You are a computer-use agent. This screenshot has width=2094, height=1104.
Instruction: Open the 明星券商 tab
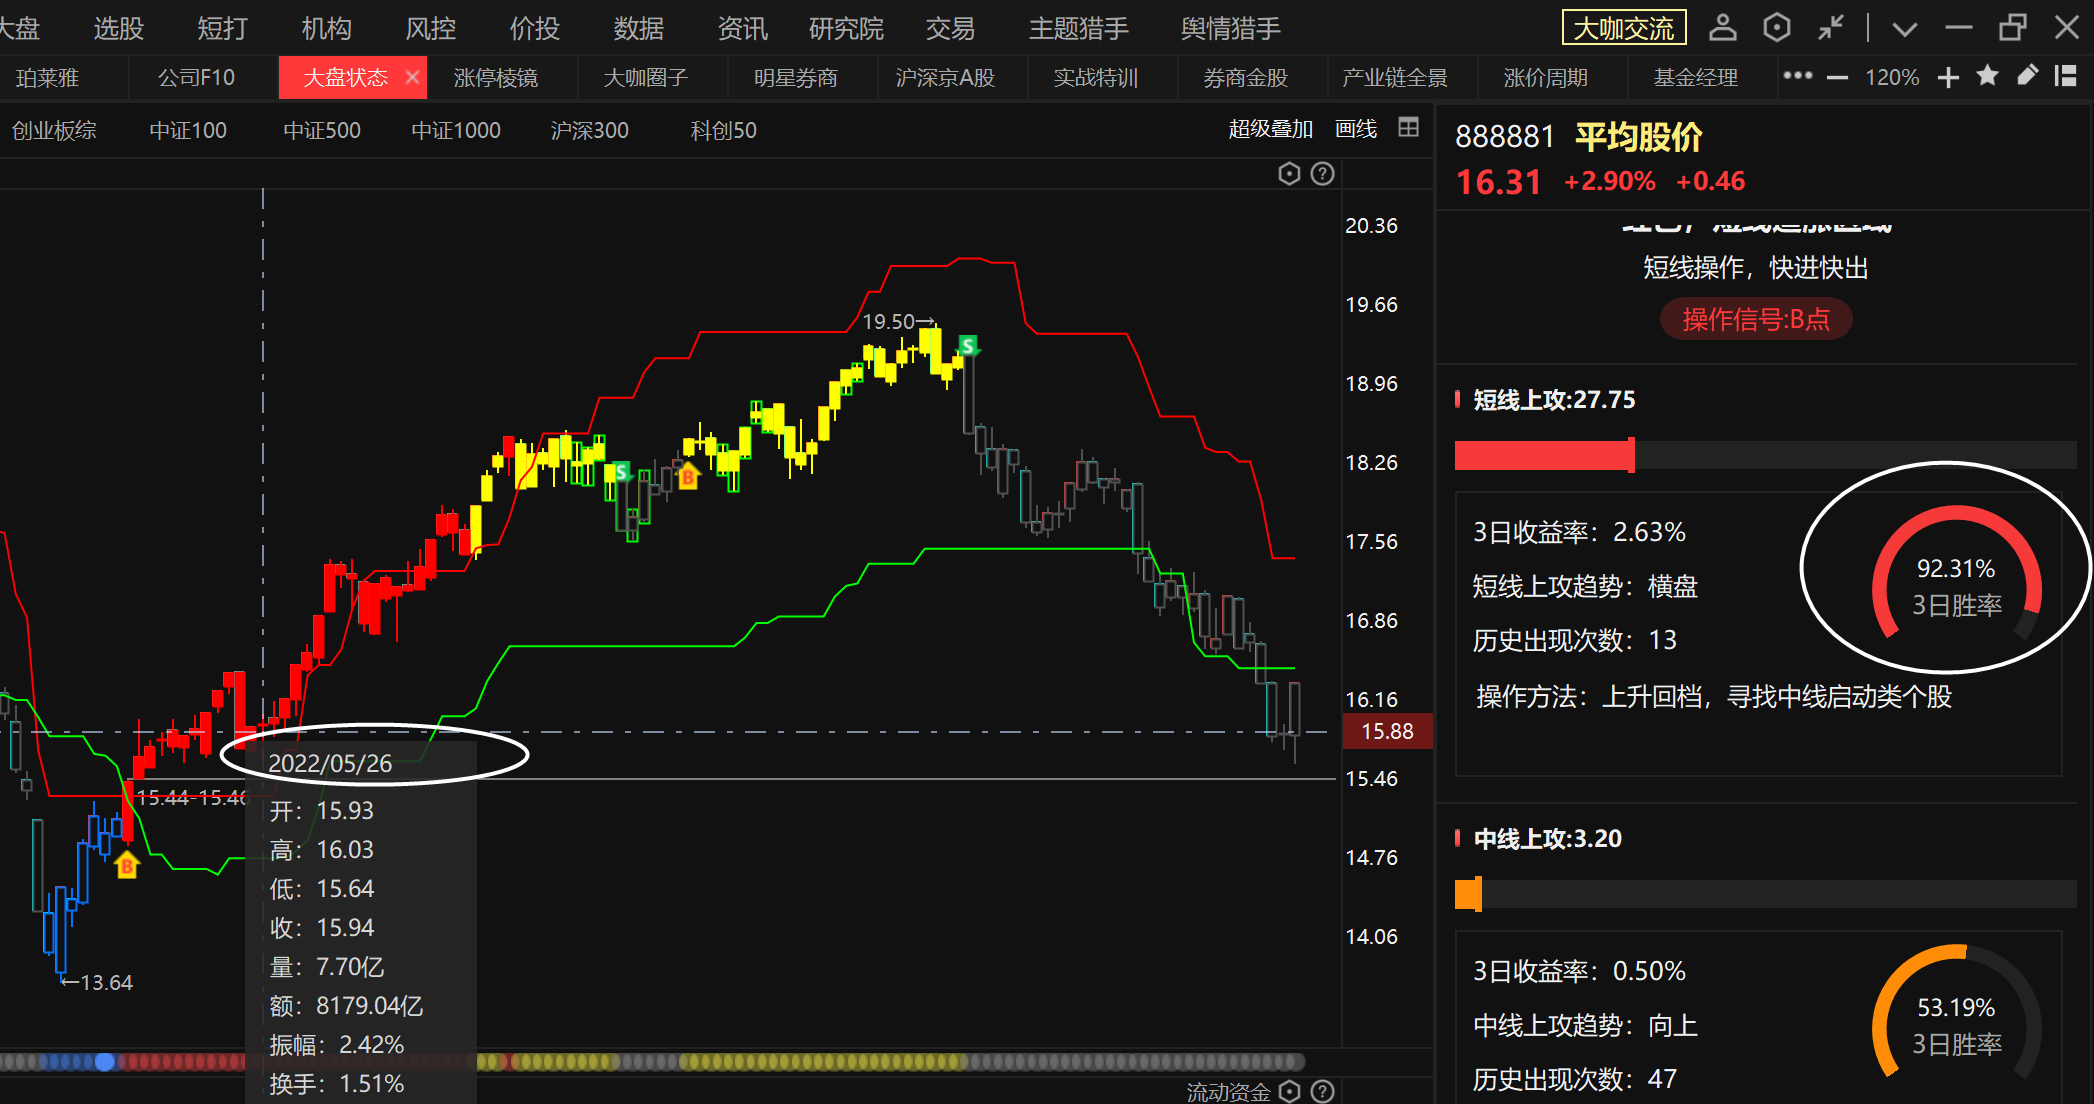pyautogui.click(x=795, y=78)
